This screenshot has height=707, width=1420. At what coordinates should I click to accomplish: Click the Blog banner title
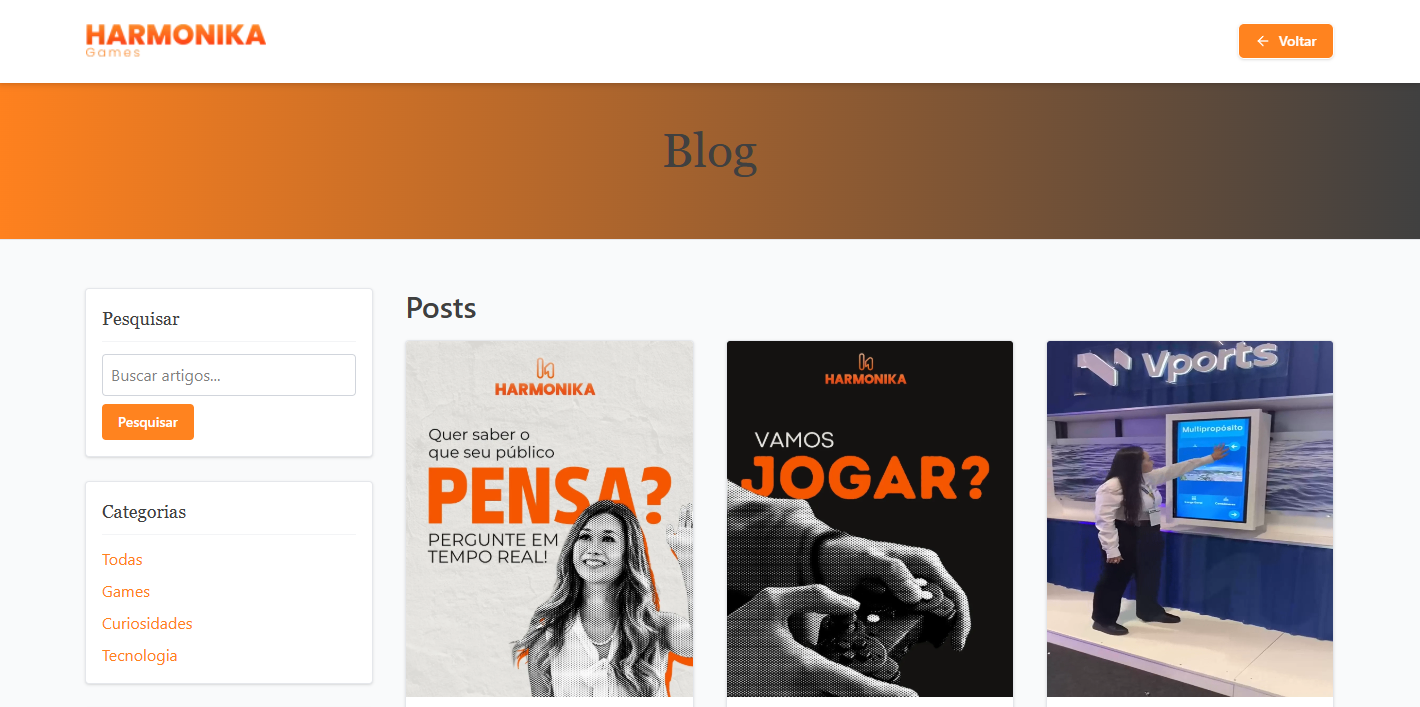click(710, 151)
